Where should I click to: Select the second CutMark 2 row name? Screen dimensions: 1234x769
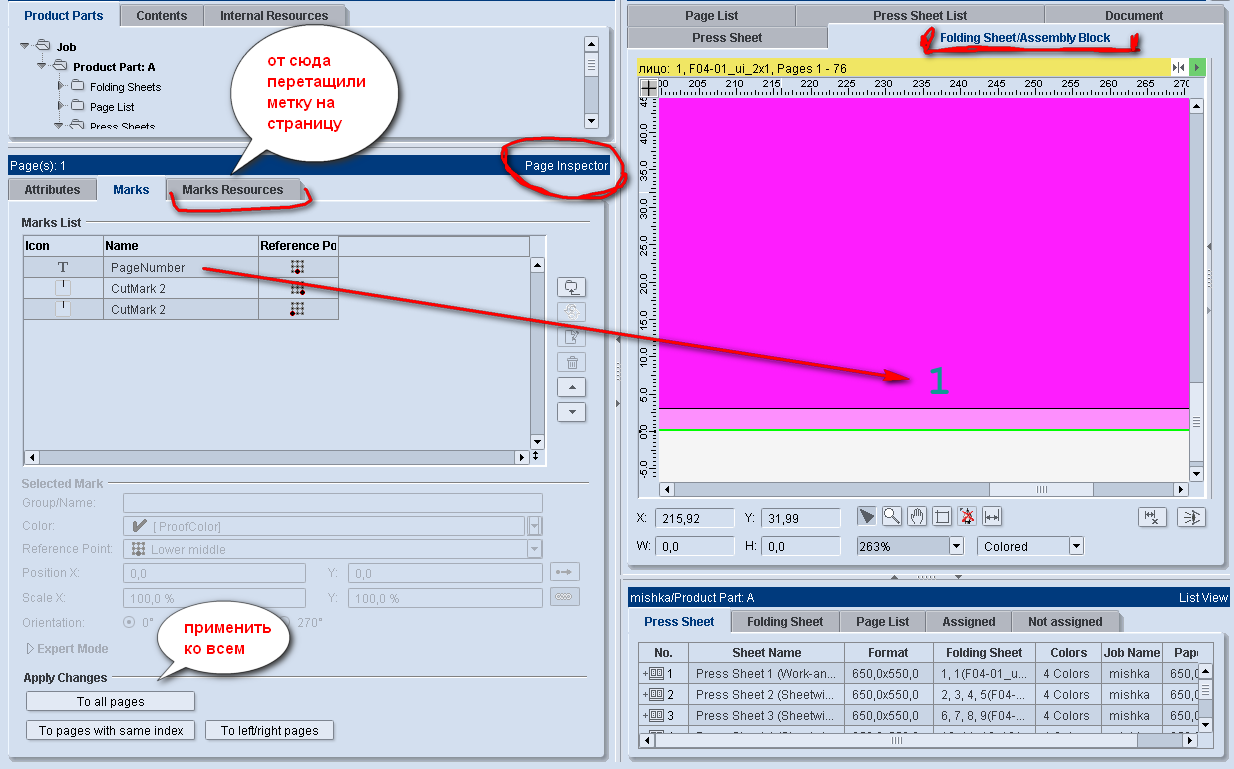coord(138,309)
